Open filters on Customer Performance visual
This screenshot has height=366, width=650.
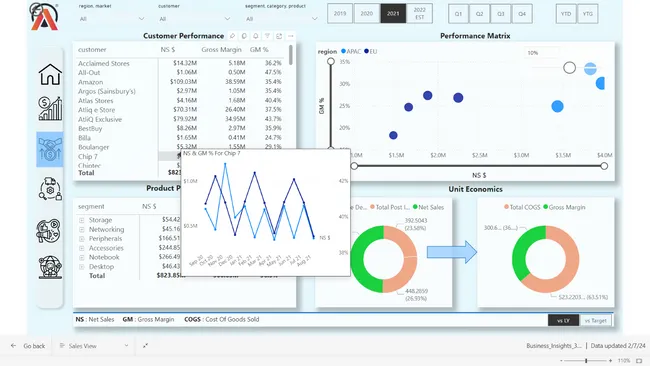coord(267,36)
